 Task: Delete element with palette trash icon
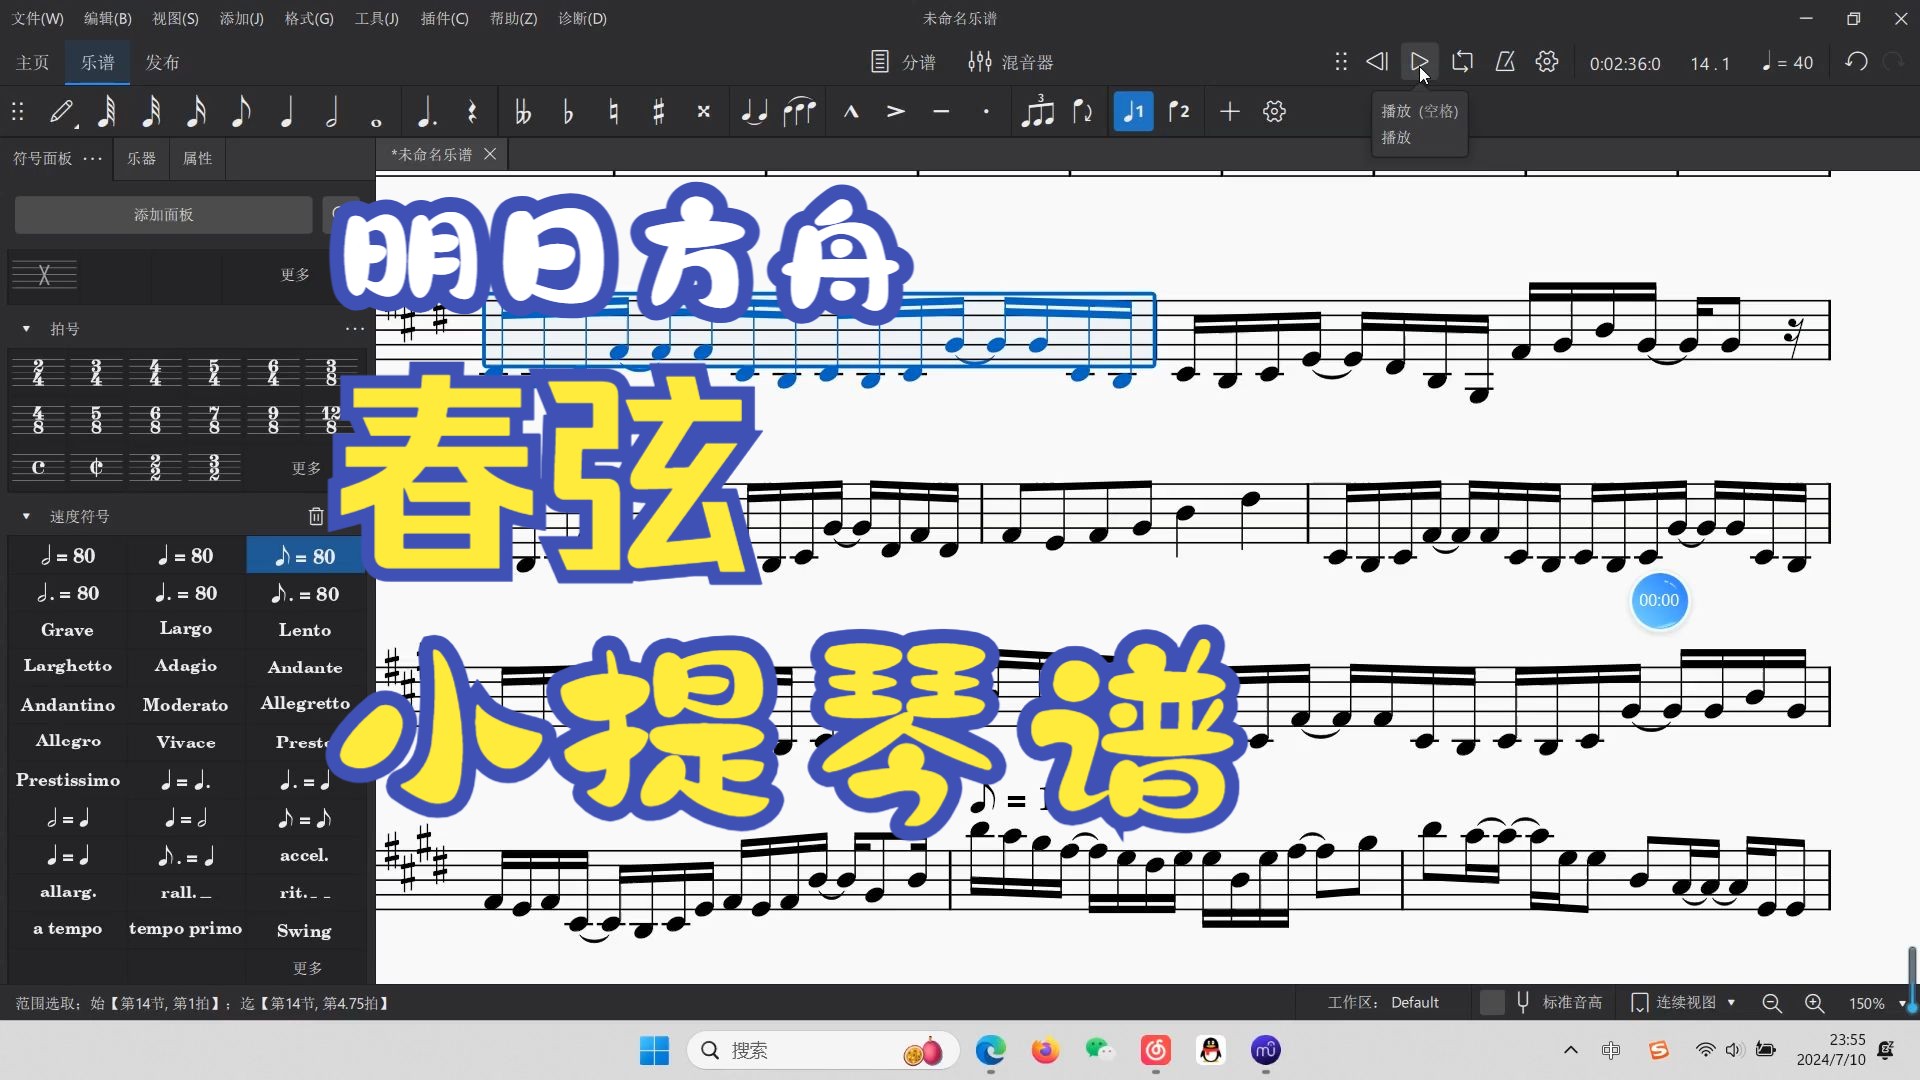(316, 517)
